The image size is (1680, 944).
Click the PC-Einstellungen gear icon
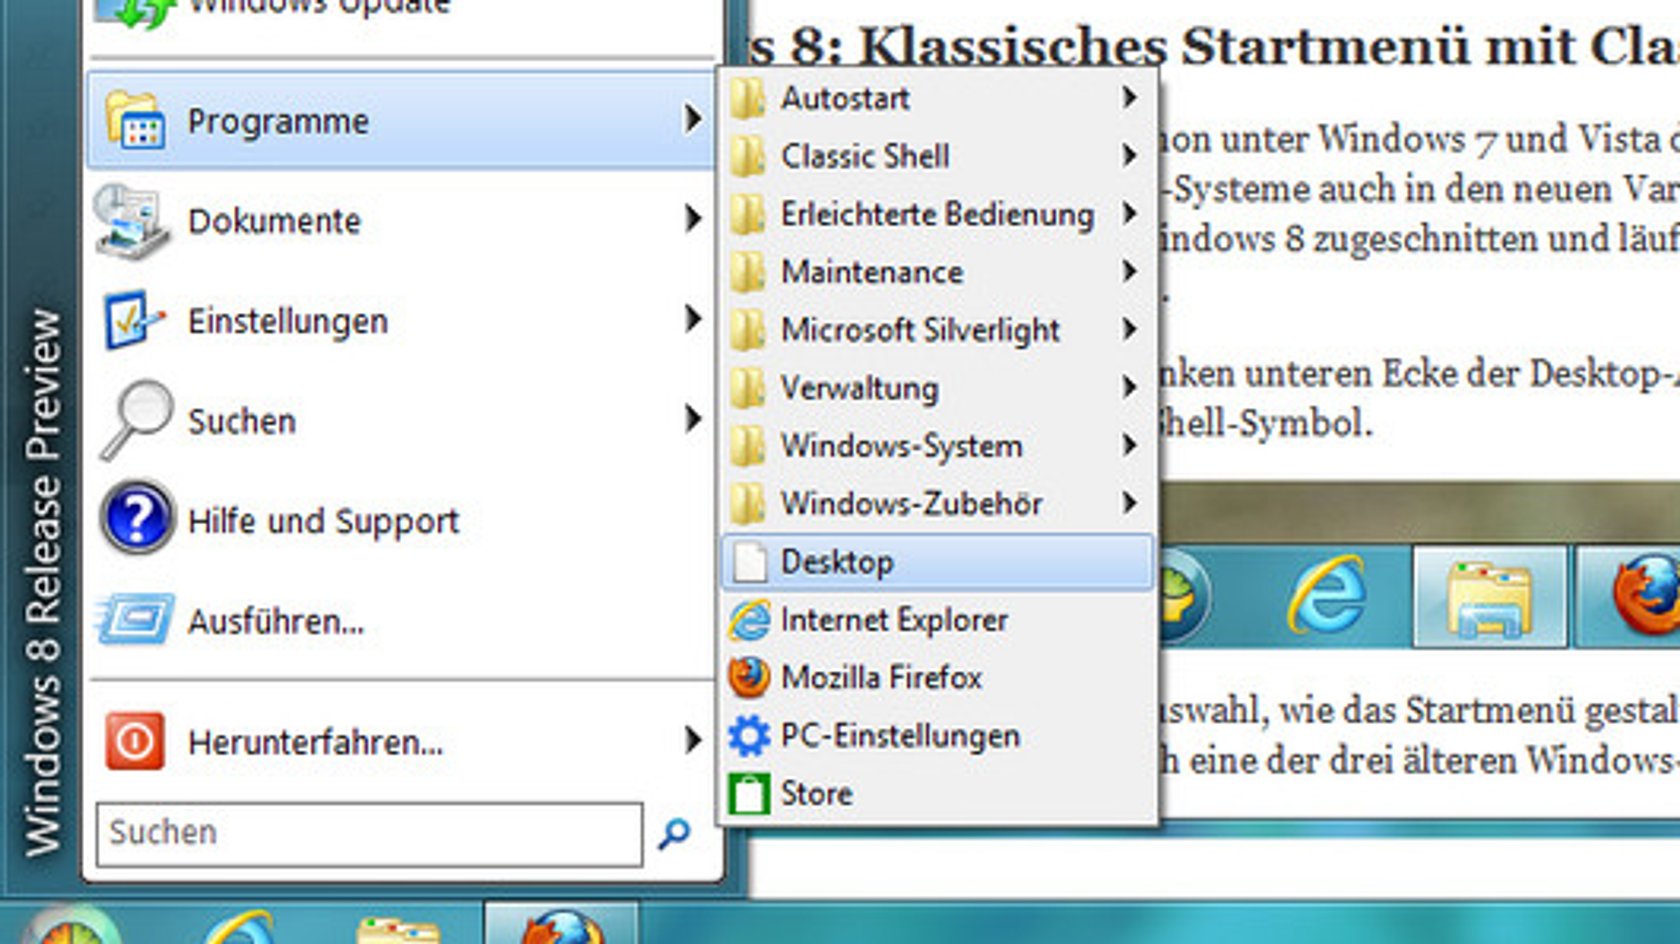749,736
